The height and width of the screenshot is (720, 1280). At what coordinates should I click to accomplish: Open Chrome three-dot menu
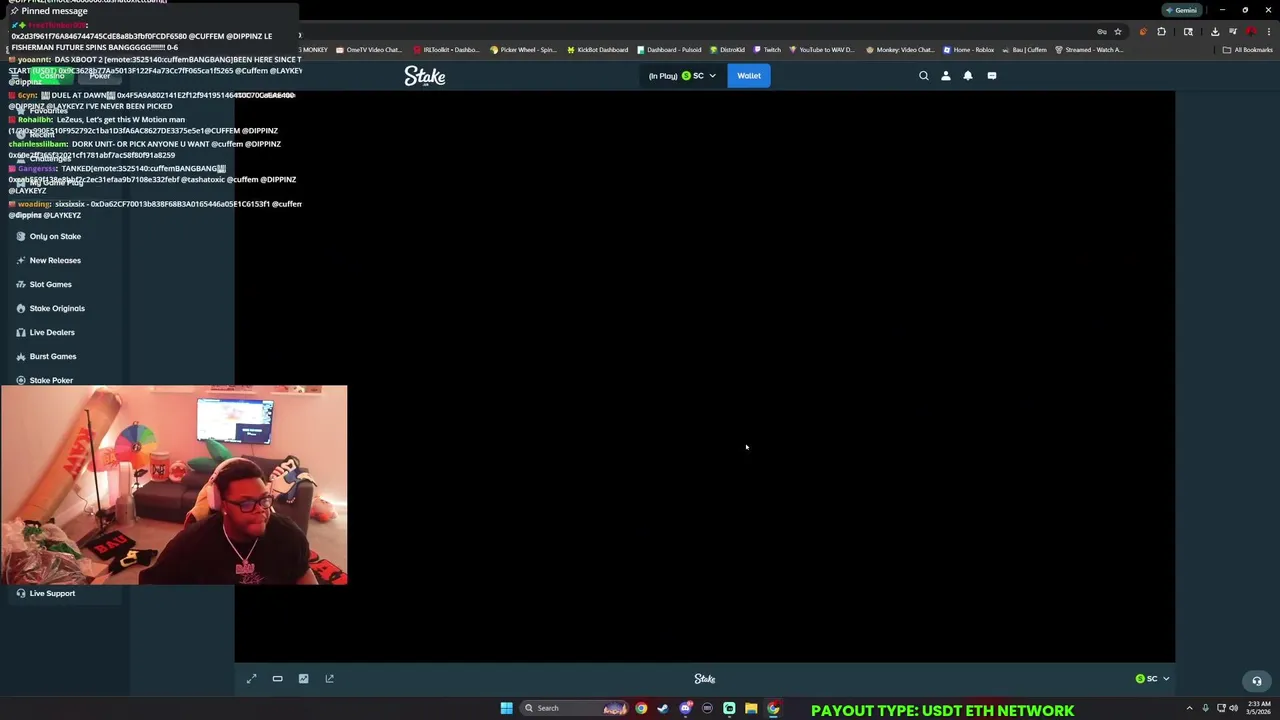click(1268, 32)
